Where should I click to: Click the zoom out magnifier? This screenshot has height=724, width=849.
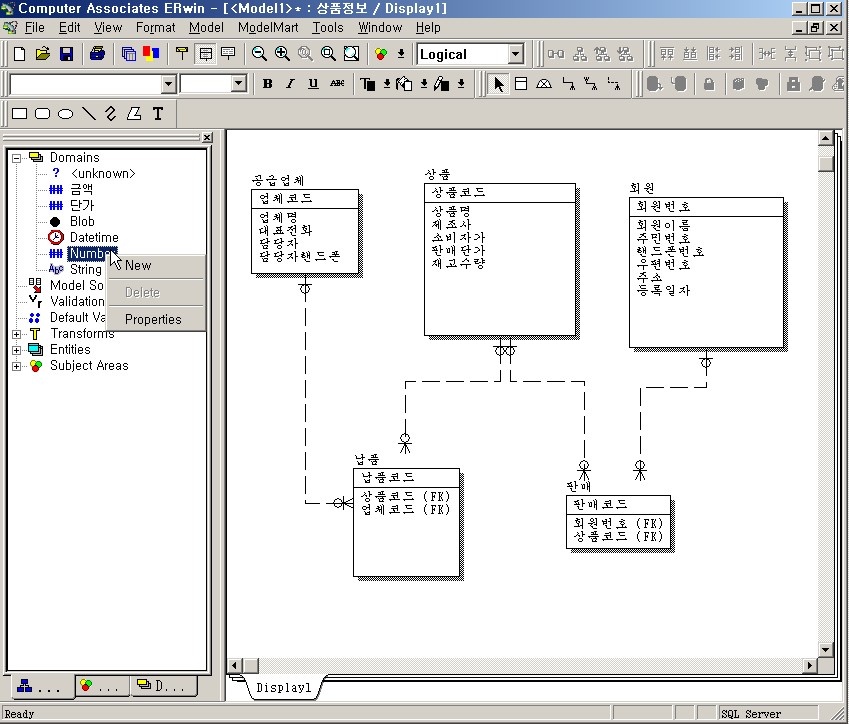pos(259,54)
